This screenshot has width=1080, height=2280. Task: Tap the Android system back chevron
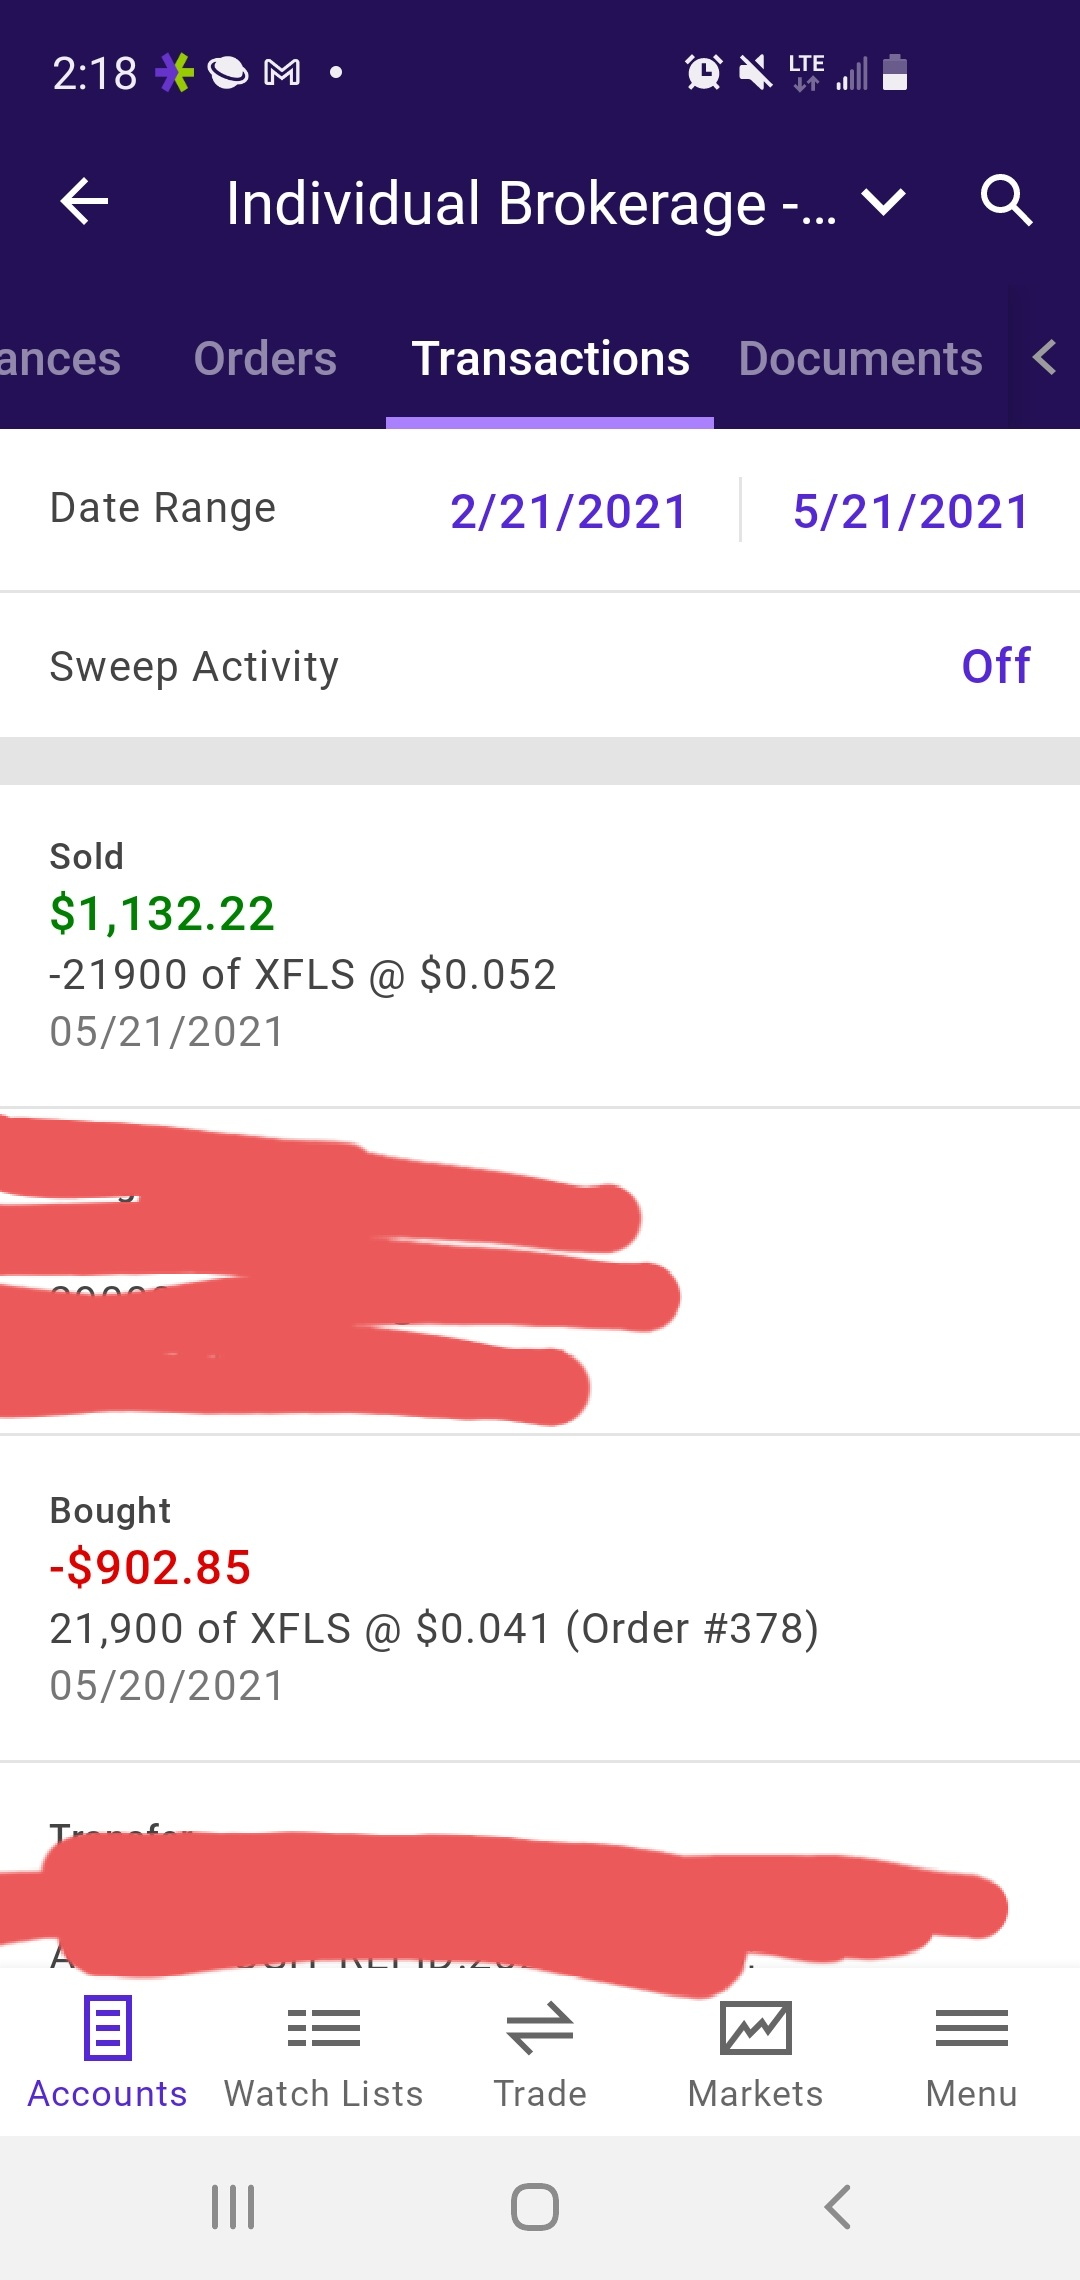838,2207
